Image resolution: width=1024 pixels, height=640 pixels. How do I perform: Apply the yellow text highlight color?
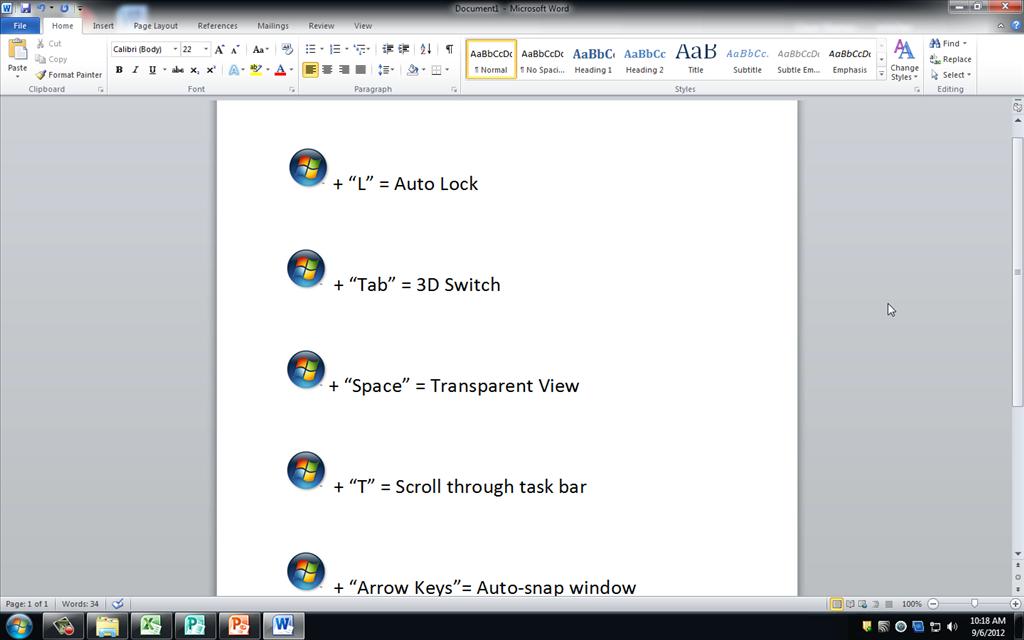(x=255, y=70)
